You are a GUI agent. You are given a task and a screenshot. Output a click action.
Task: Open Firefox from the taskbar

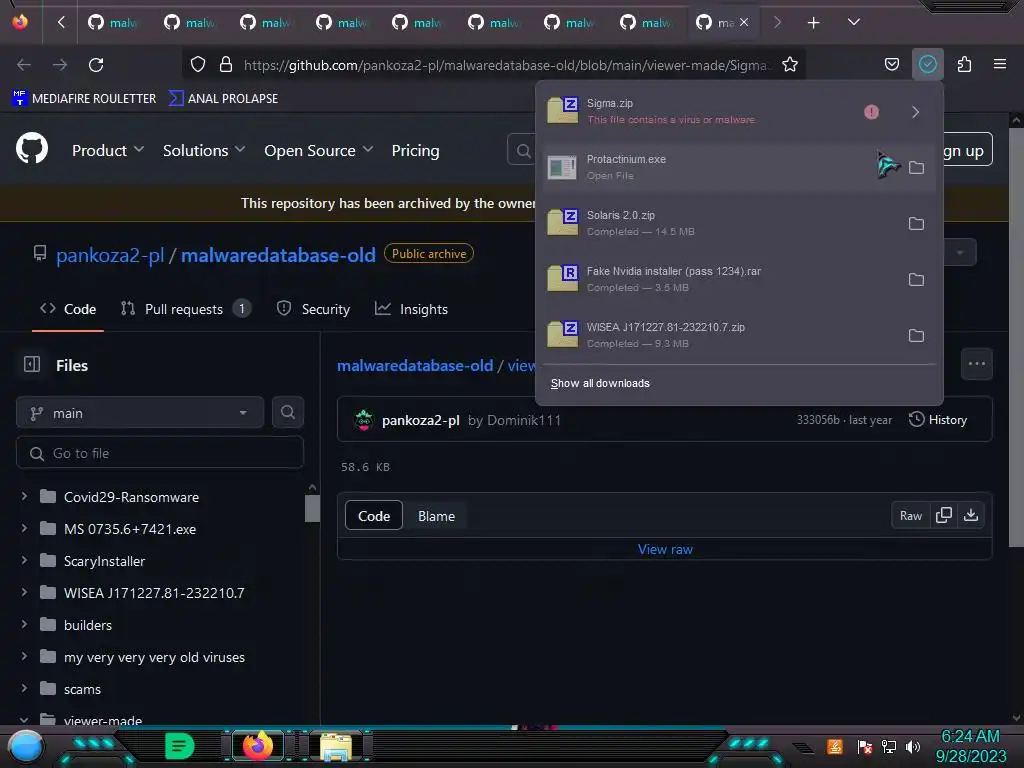[x=257, y=746]
